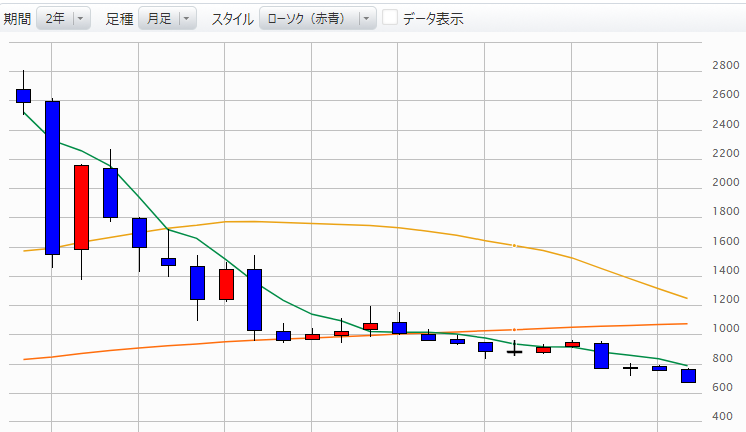
Task: Click the 2800 price axis label
Action: coord(726,65)
